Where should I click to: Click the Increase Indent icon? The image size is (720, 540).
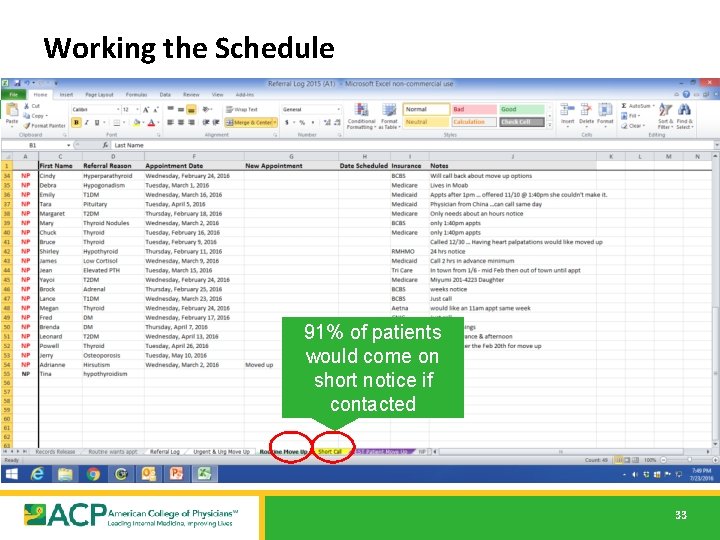tap(216, 123)
